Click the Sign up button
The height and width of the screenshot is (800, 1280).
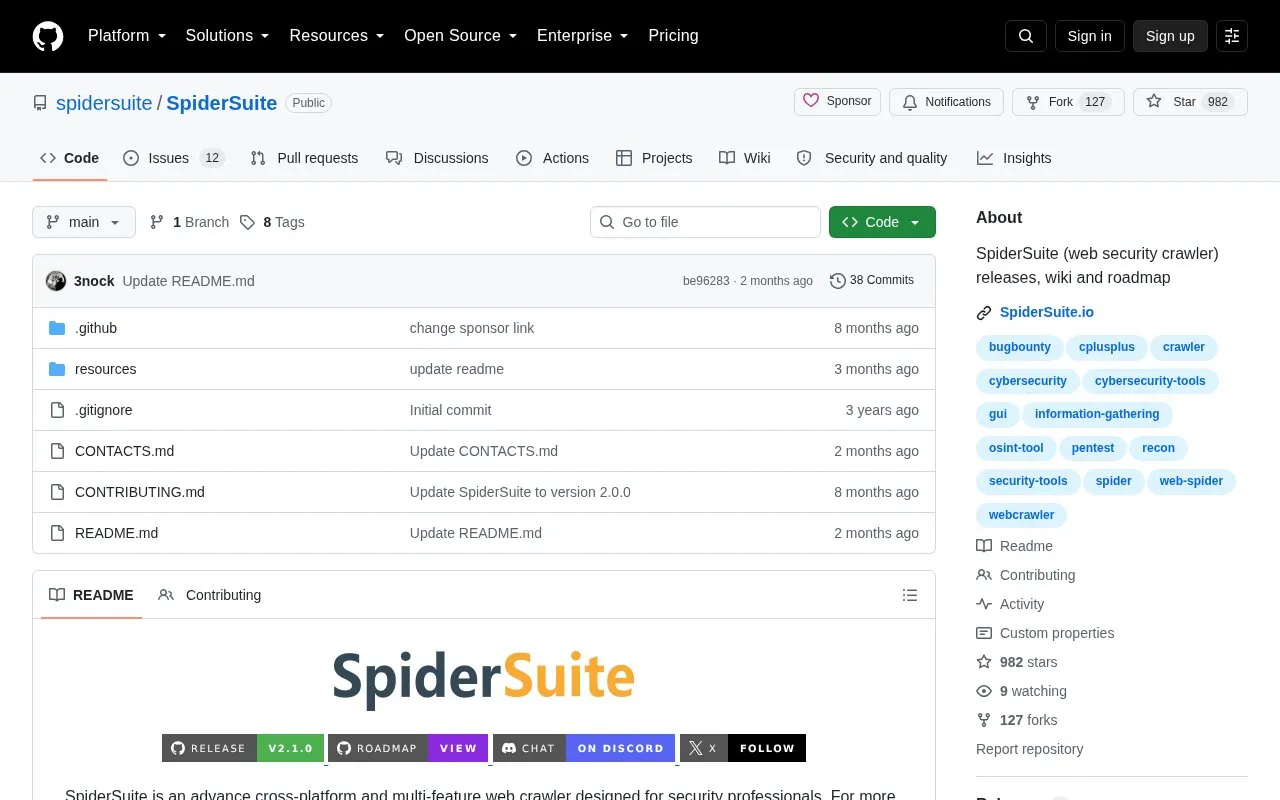point(1170,36)
